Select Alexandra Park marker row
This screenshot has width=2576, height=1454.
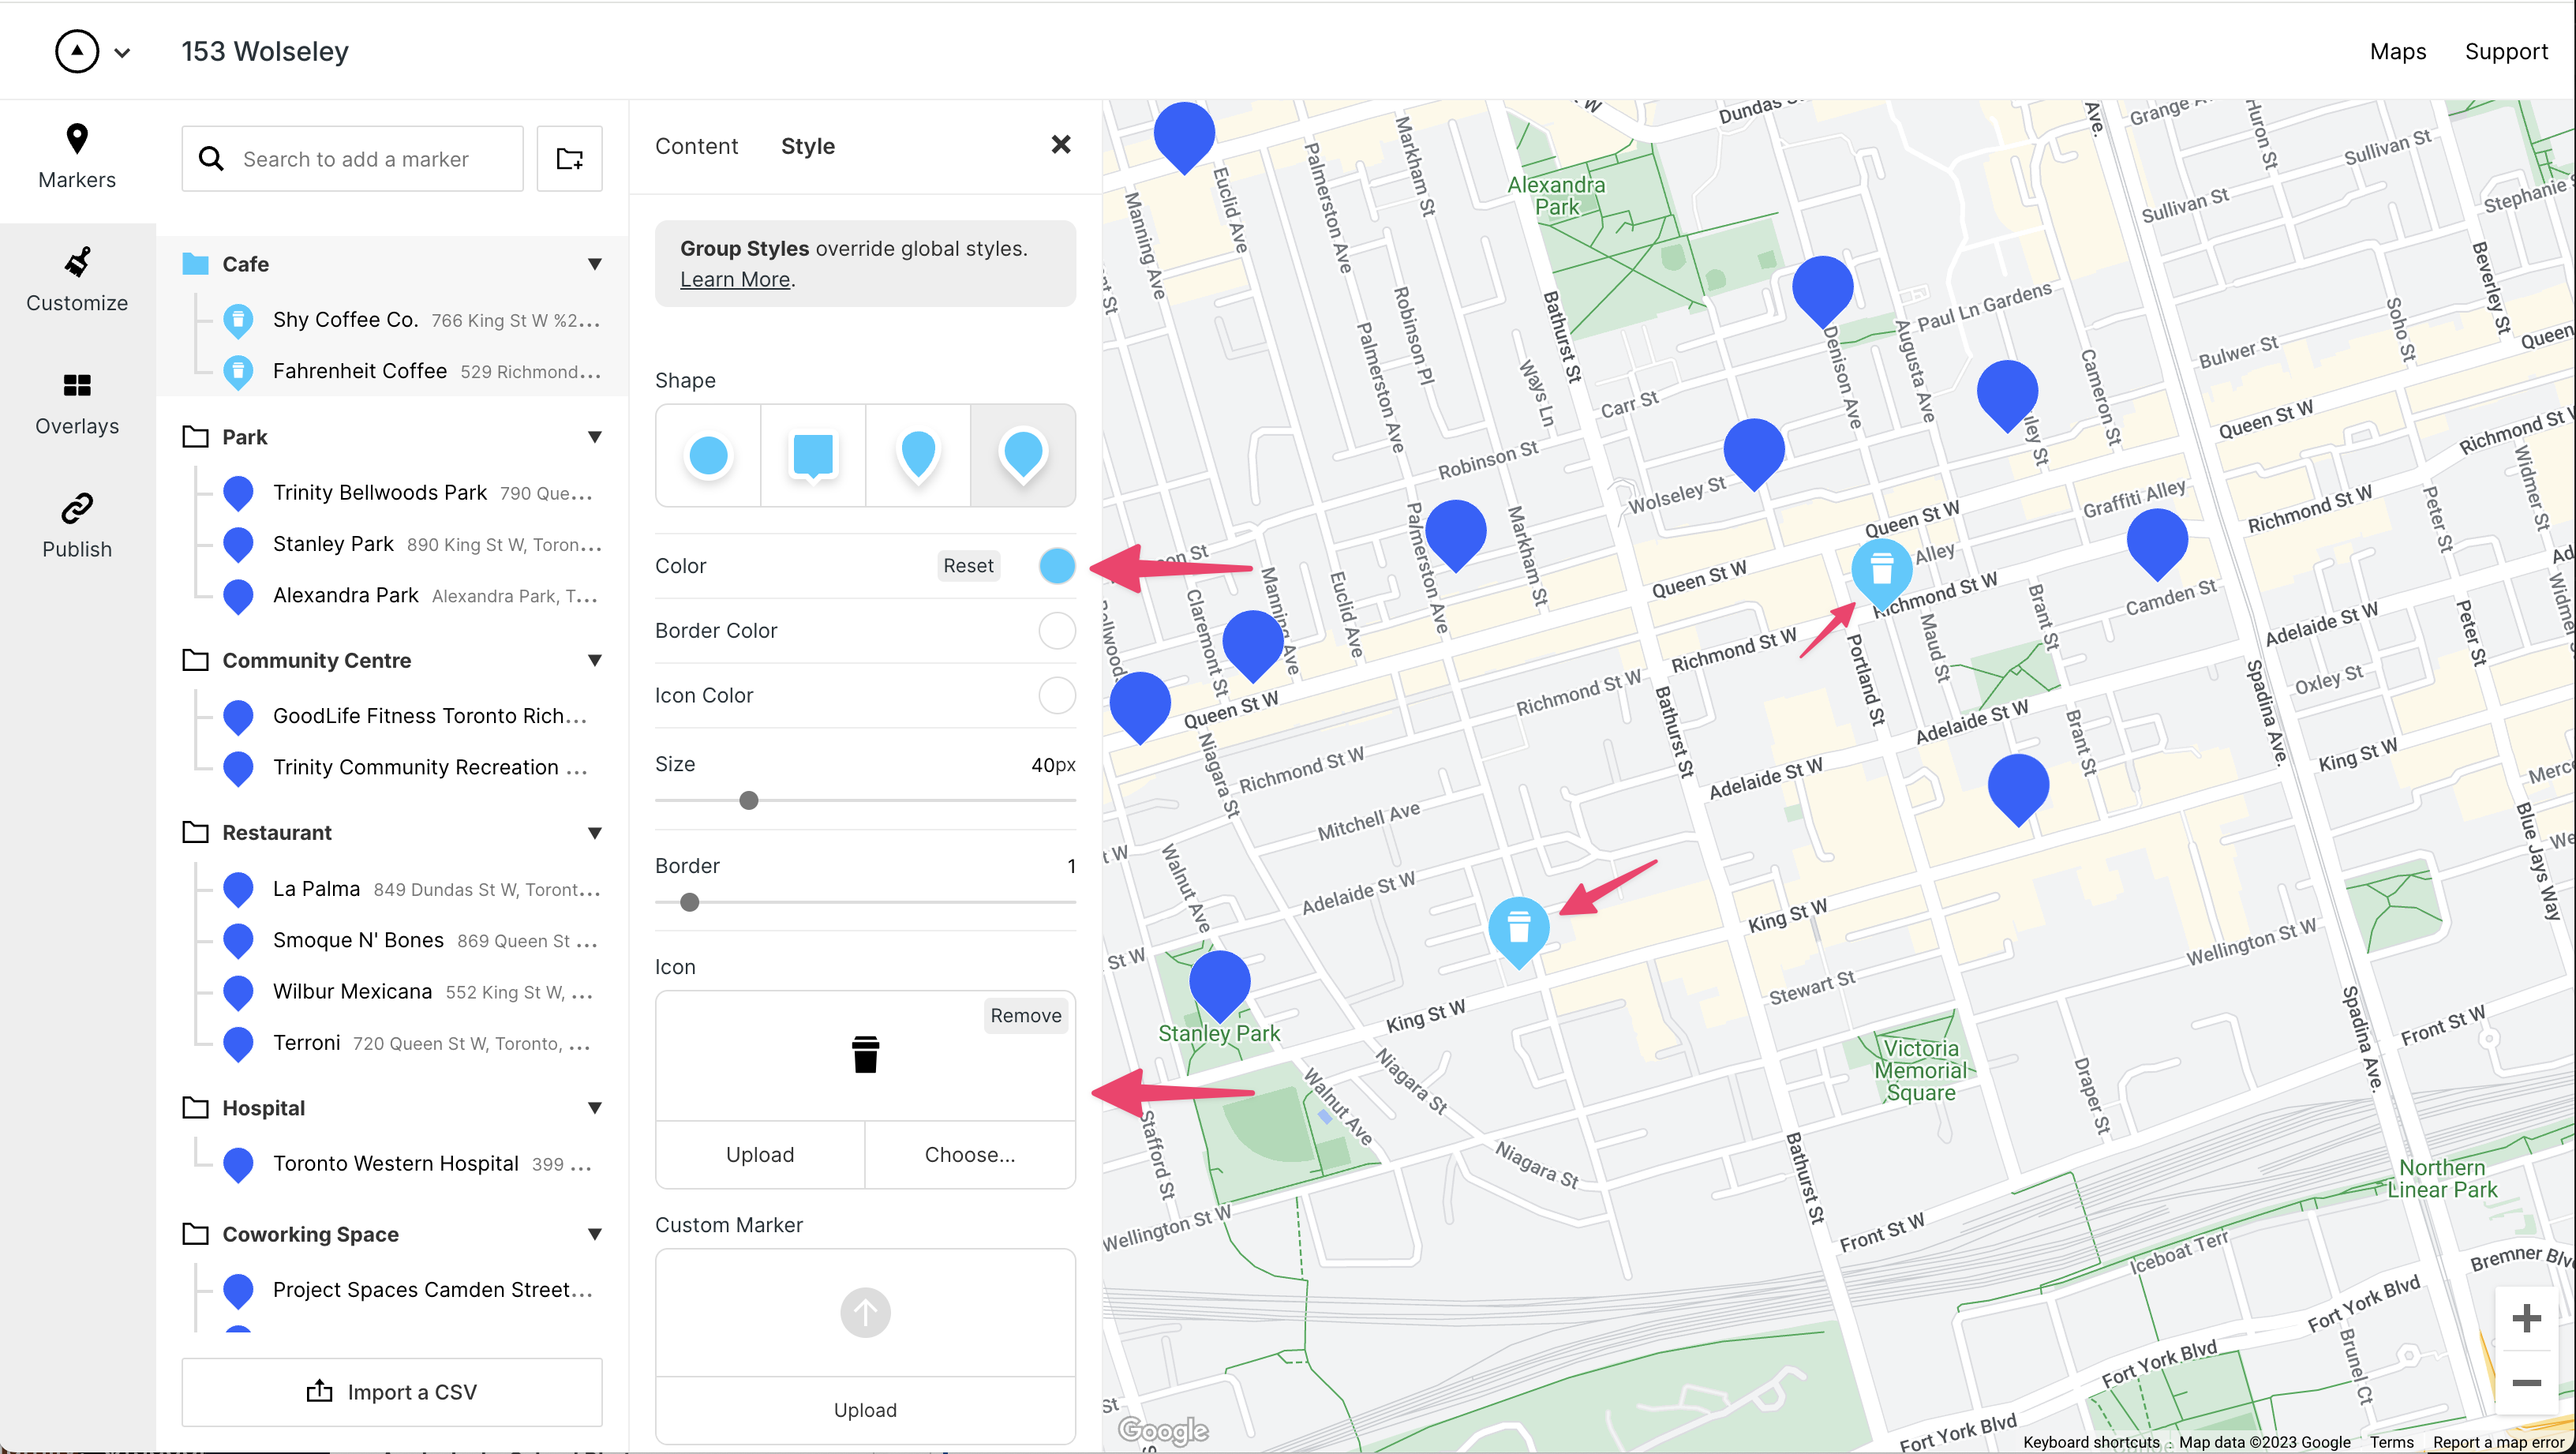click(x=413, y=596)
